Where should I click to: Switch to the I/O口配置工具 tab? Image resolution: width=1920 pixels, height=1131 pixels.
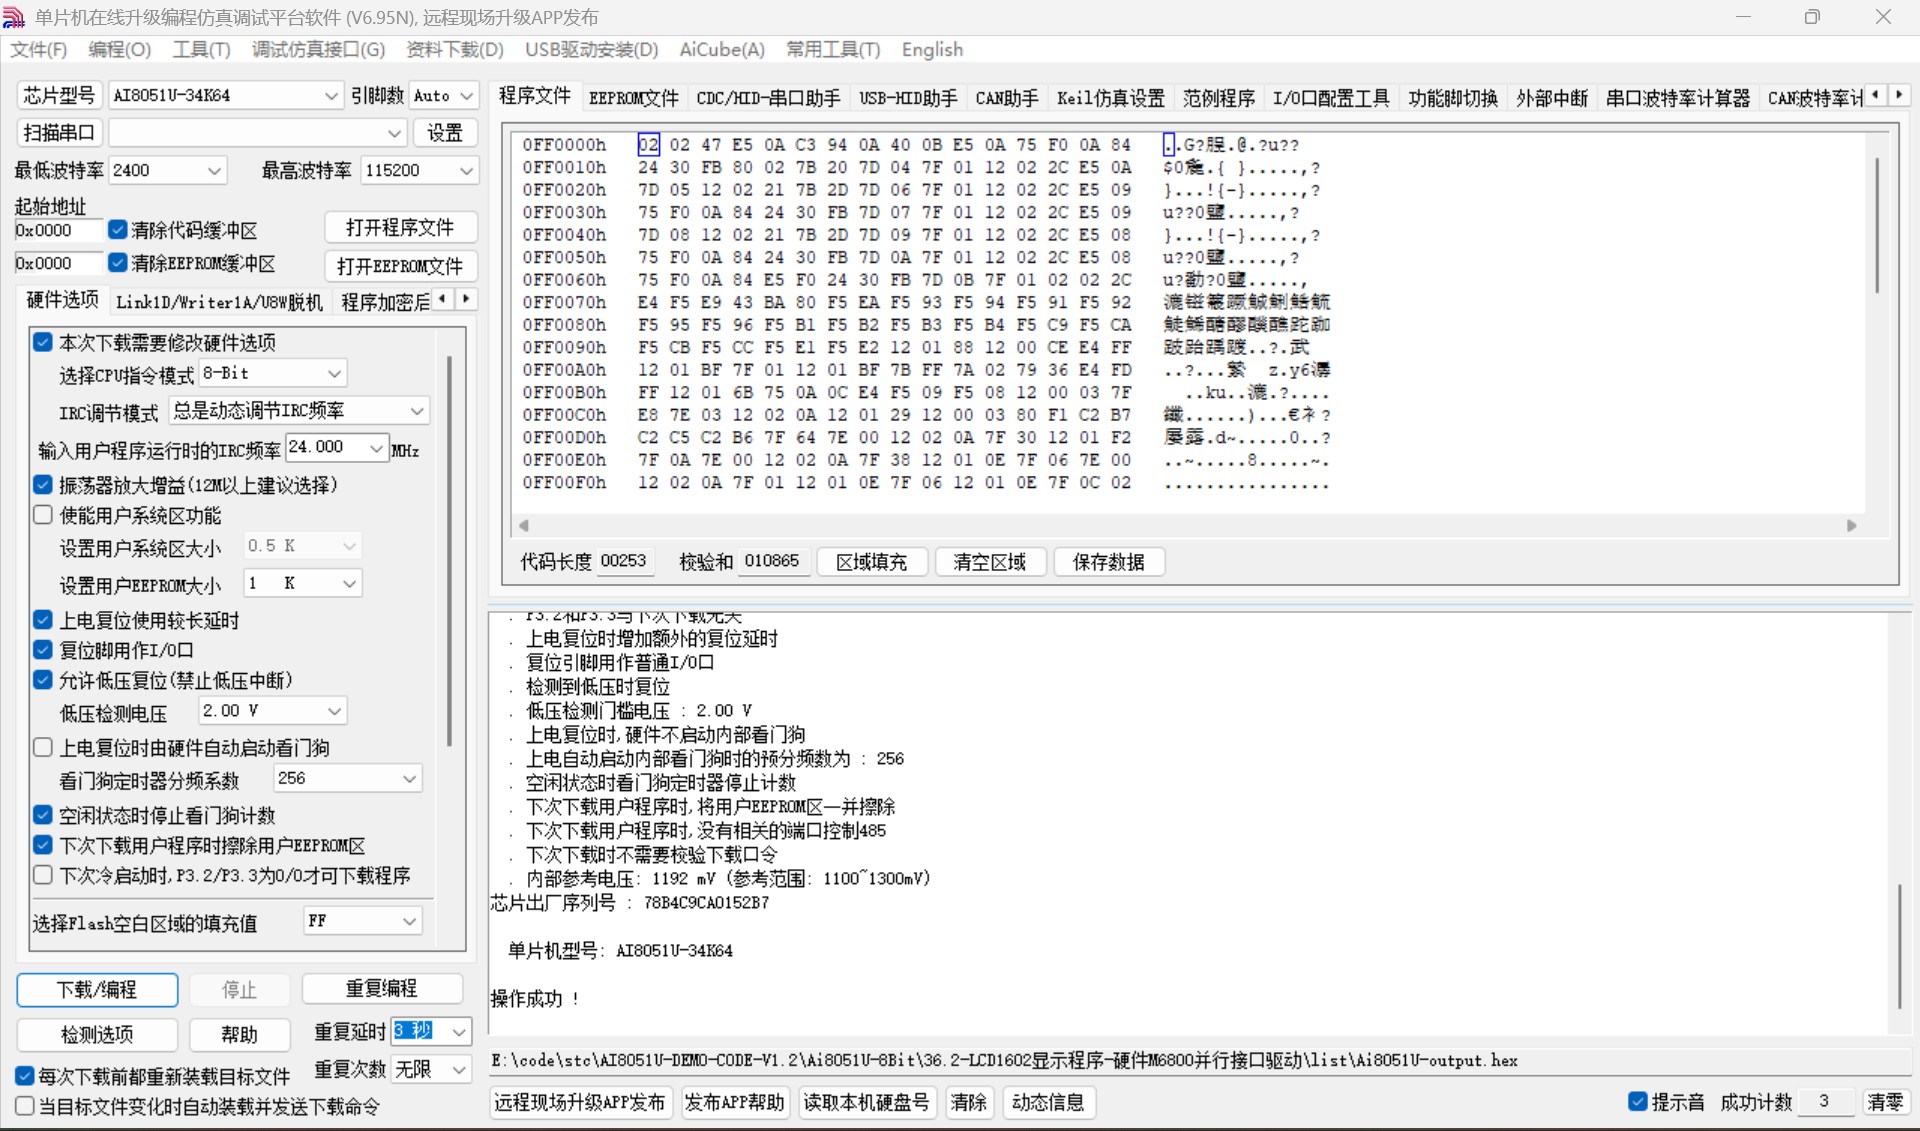point(1331,98)
